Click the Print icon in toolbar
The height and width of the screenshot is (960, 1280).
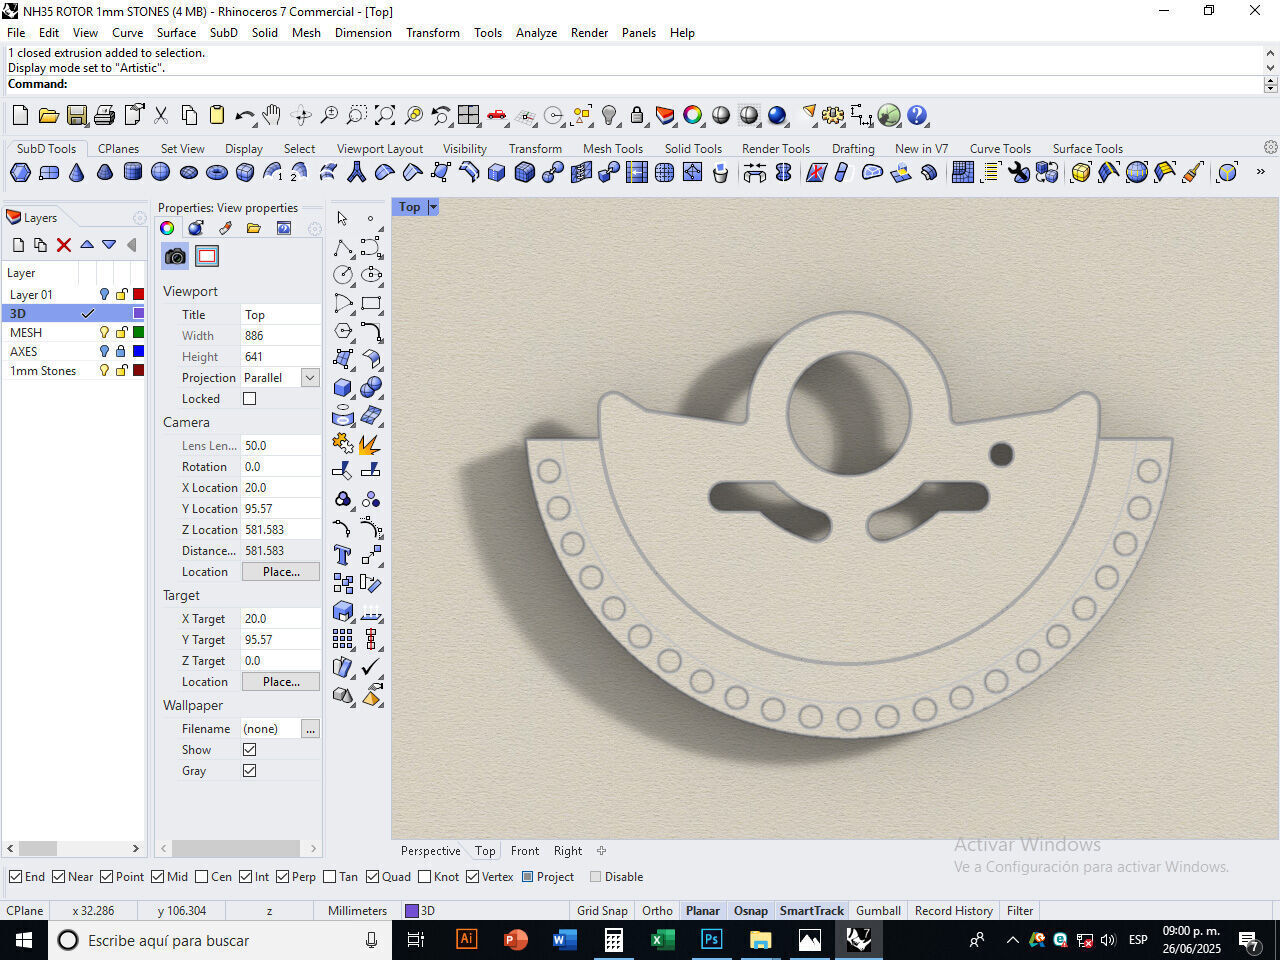[x=104, y=116]
